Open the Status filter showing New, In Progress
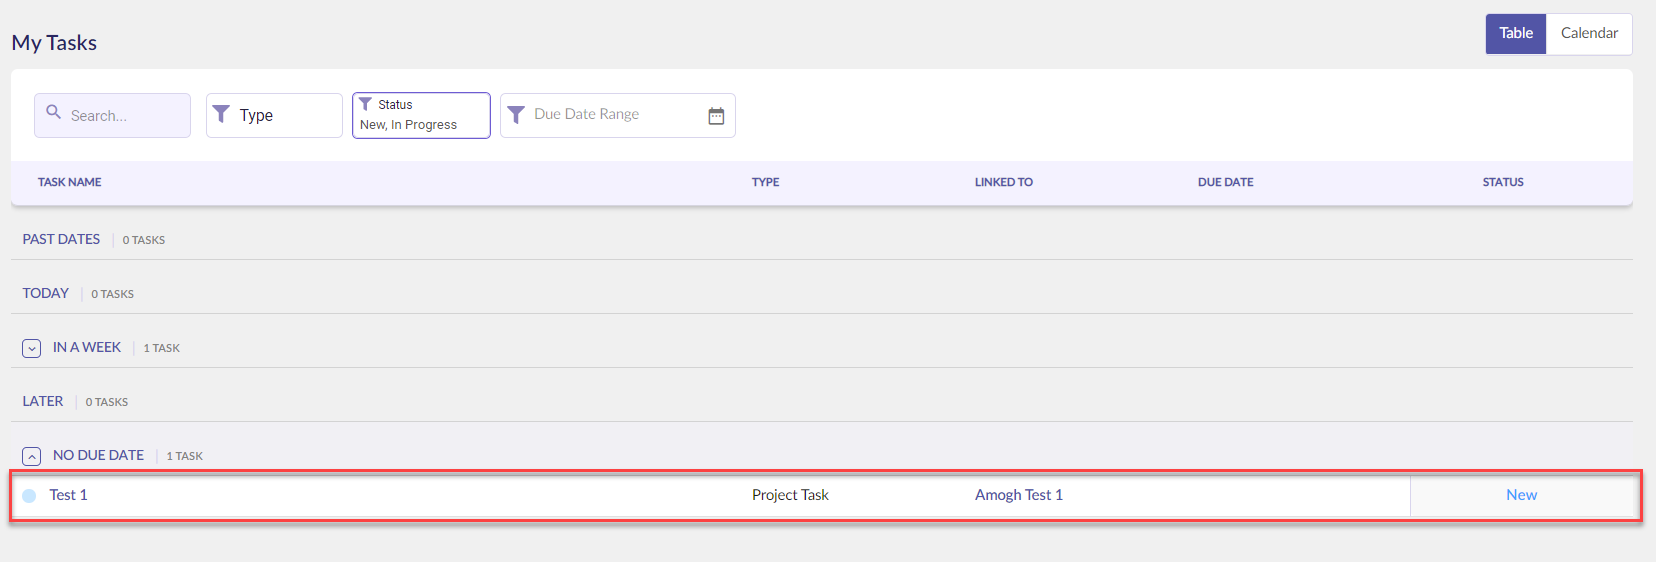This screenshot has height=562, width=1656. pyautogui.click(x=421, y=115)
